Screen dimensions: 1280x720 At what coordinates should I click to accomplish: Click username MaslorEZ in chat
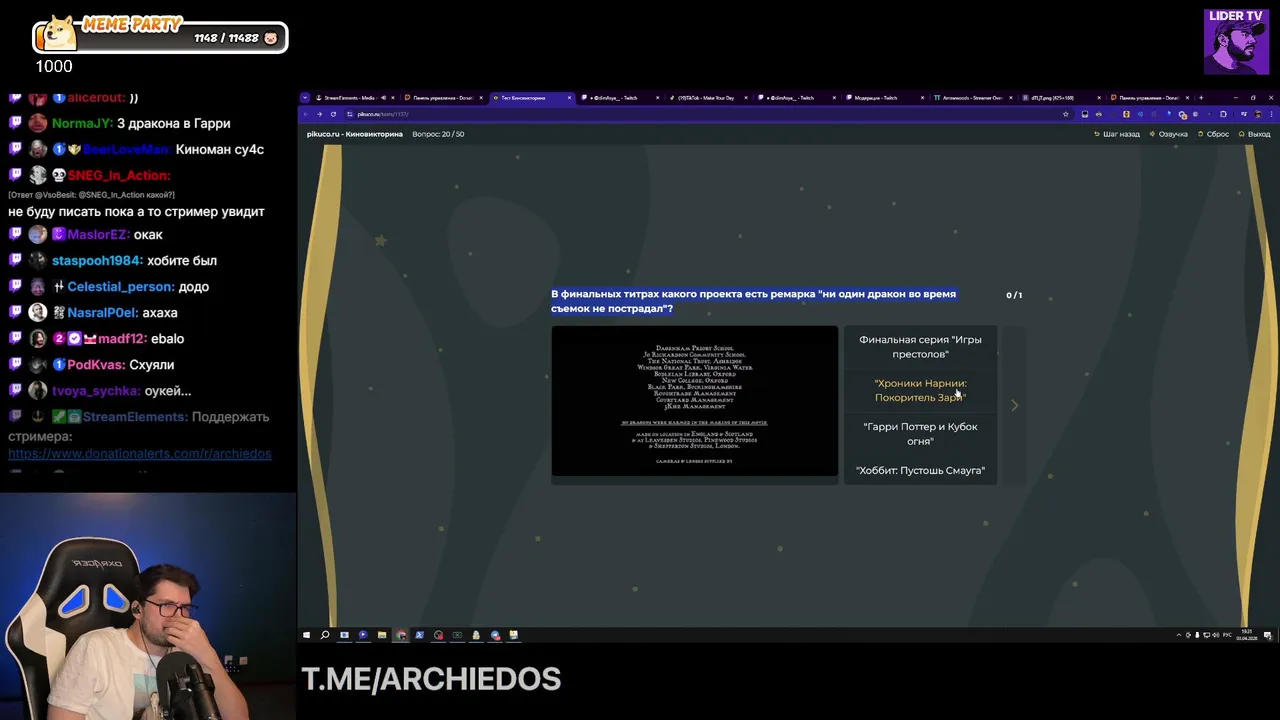click(98, 234)
